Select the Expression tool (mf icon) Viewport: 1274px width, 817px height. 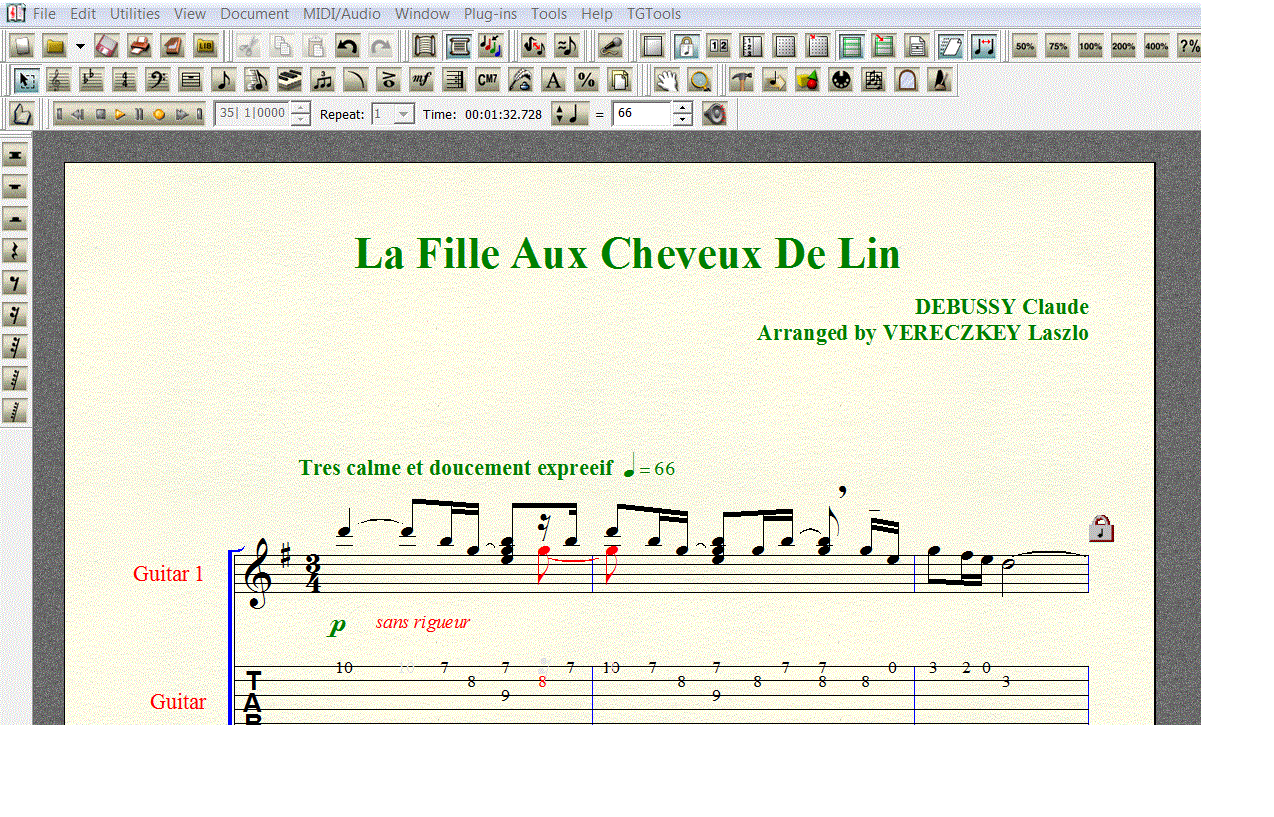pos(421,81)
